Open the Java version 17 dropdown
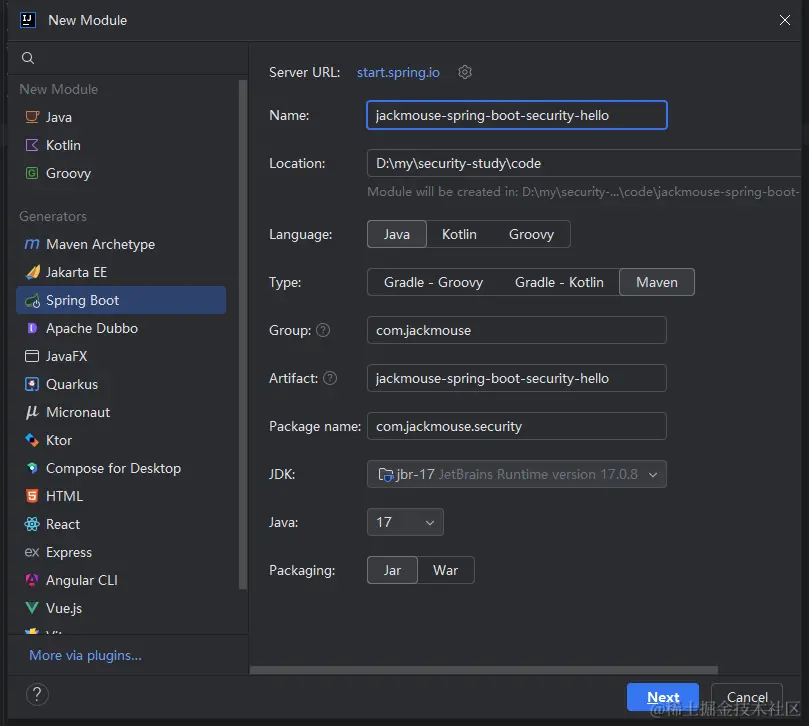The height and width of the screenshot is (726, 809). [x=405, y=522]
